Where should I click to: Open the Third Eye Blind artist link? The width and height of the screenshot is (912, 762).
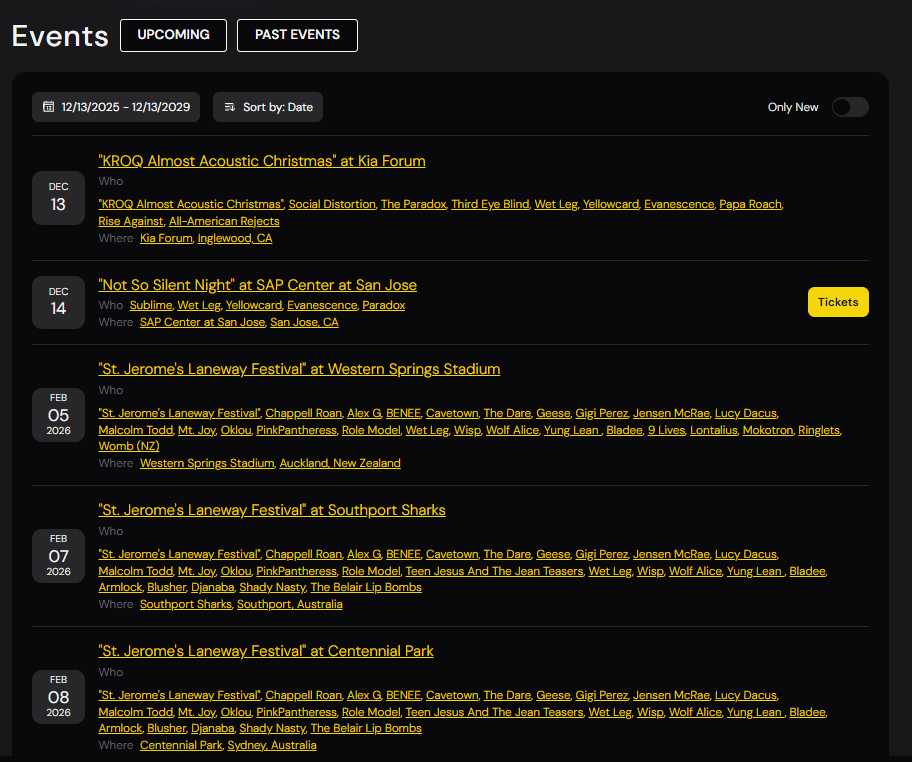coord(489,204)
